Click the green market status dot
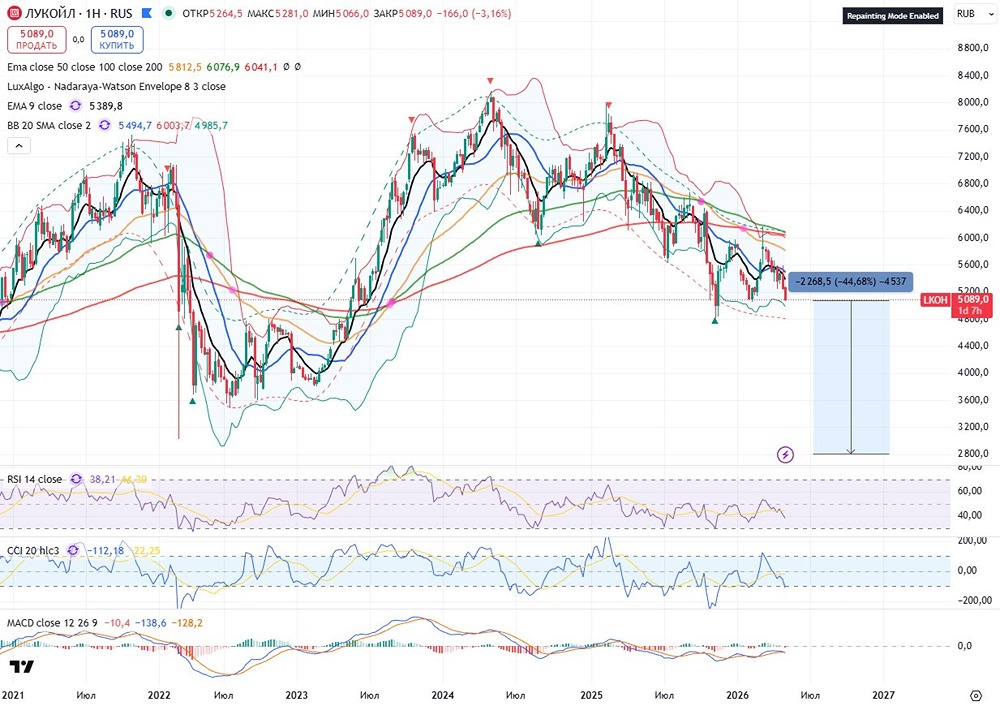 point(168,13)
